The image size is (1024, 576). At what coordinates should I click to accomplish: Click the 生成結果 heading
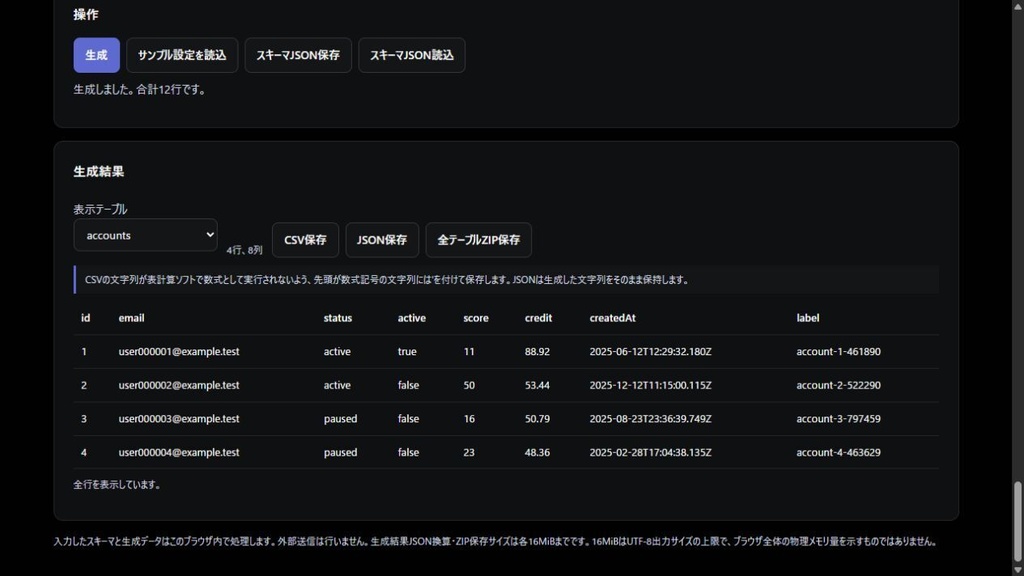[99, 172]
